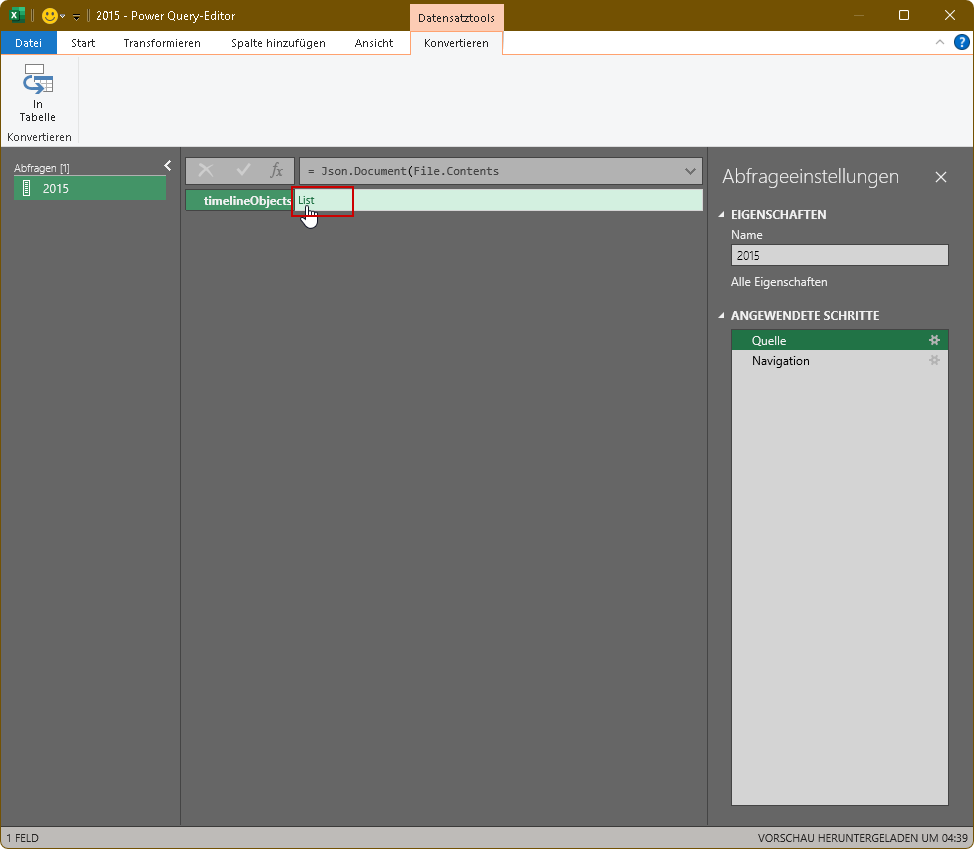Open the Datei tab

click(x=28, y=43)
